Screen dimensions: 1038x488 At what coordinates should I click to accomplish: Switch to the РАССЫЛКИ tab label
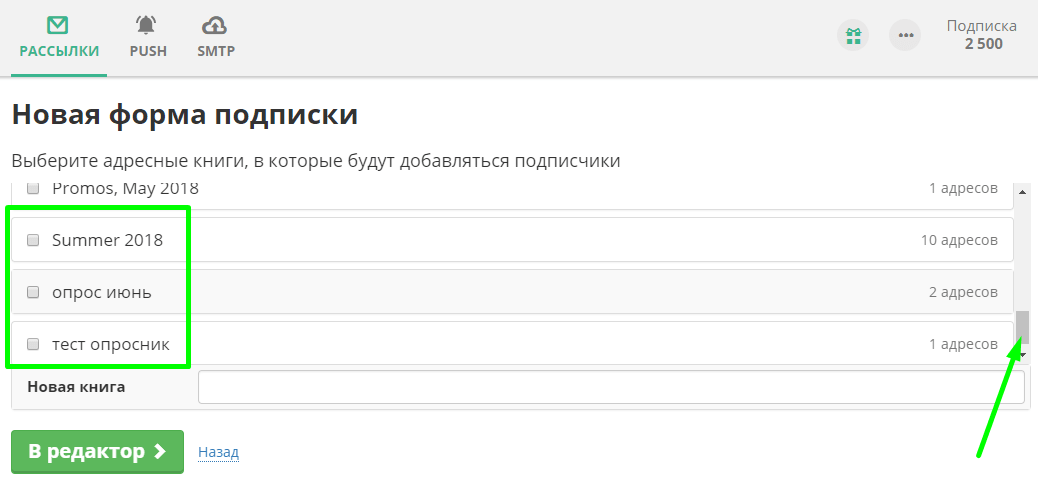point(59,51)
